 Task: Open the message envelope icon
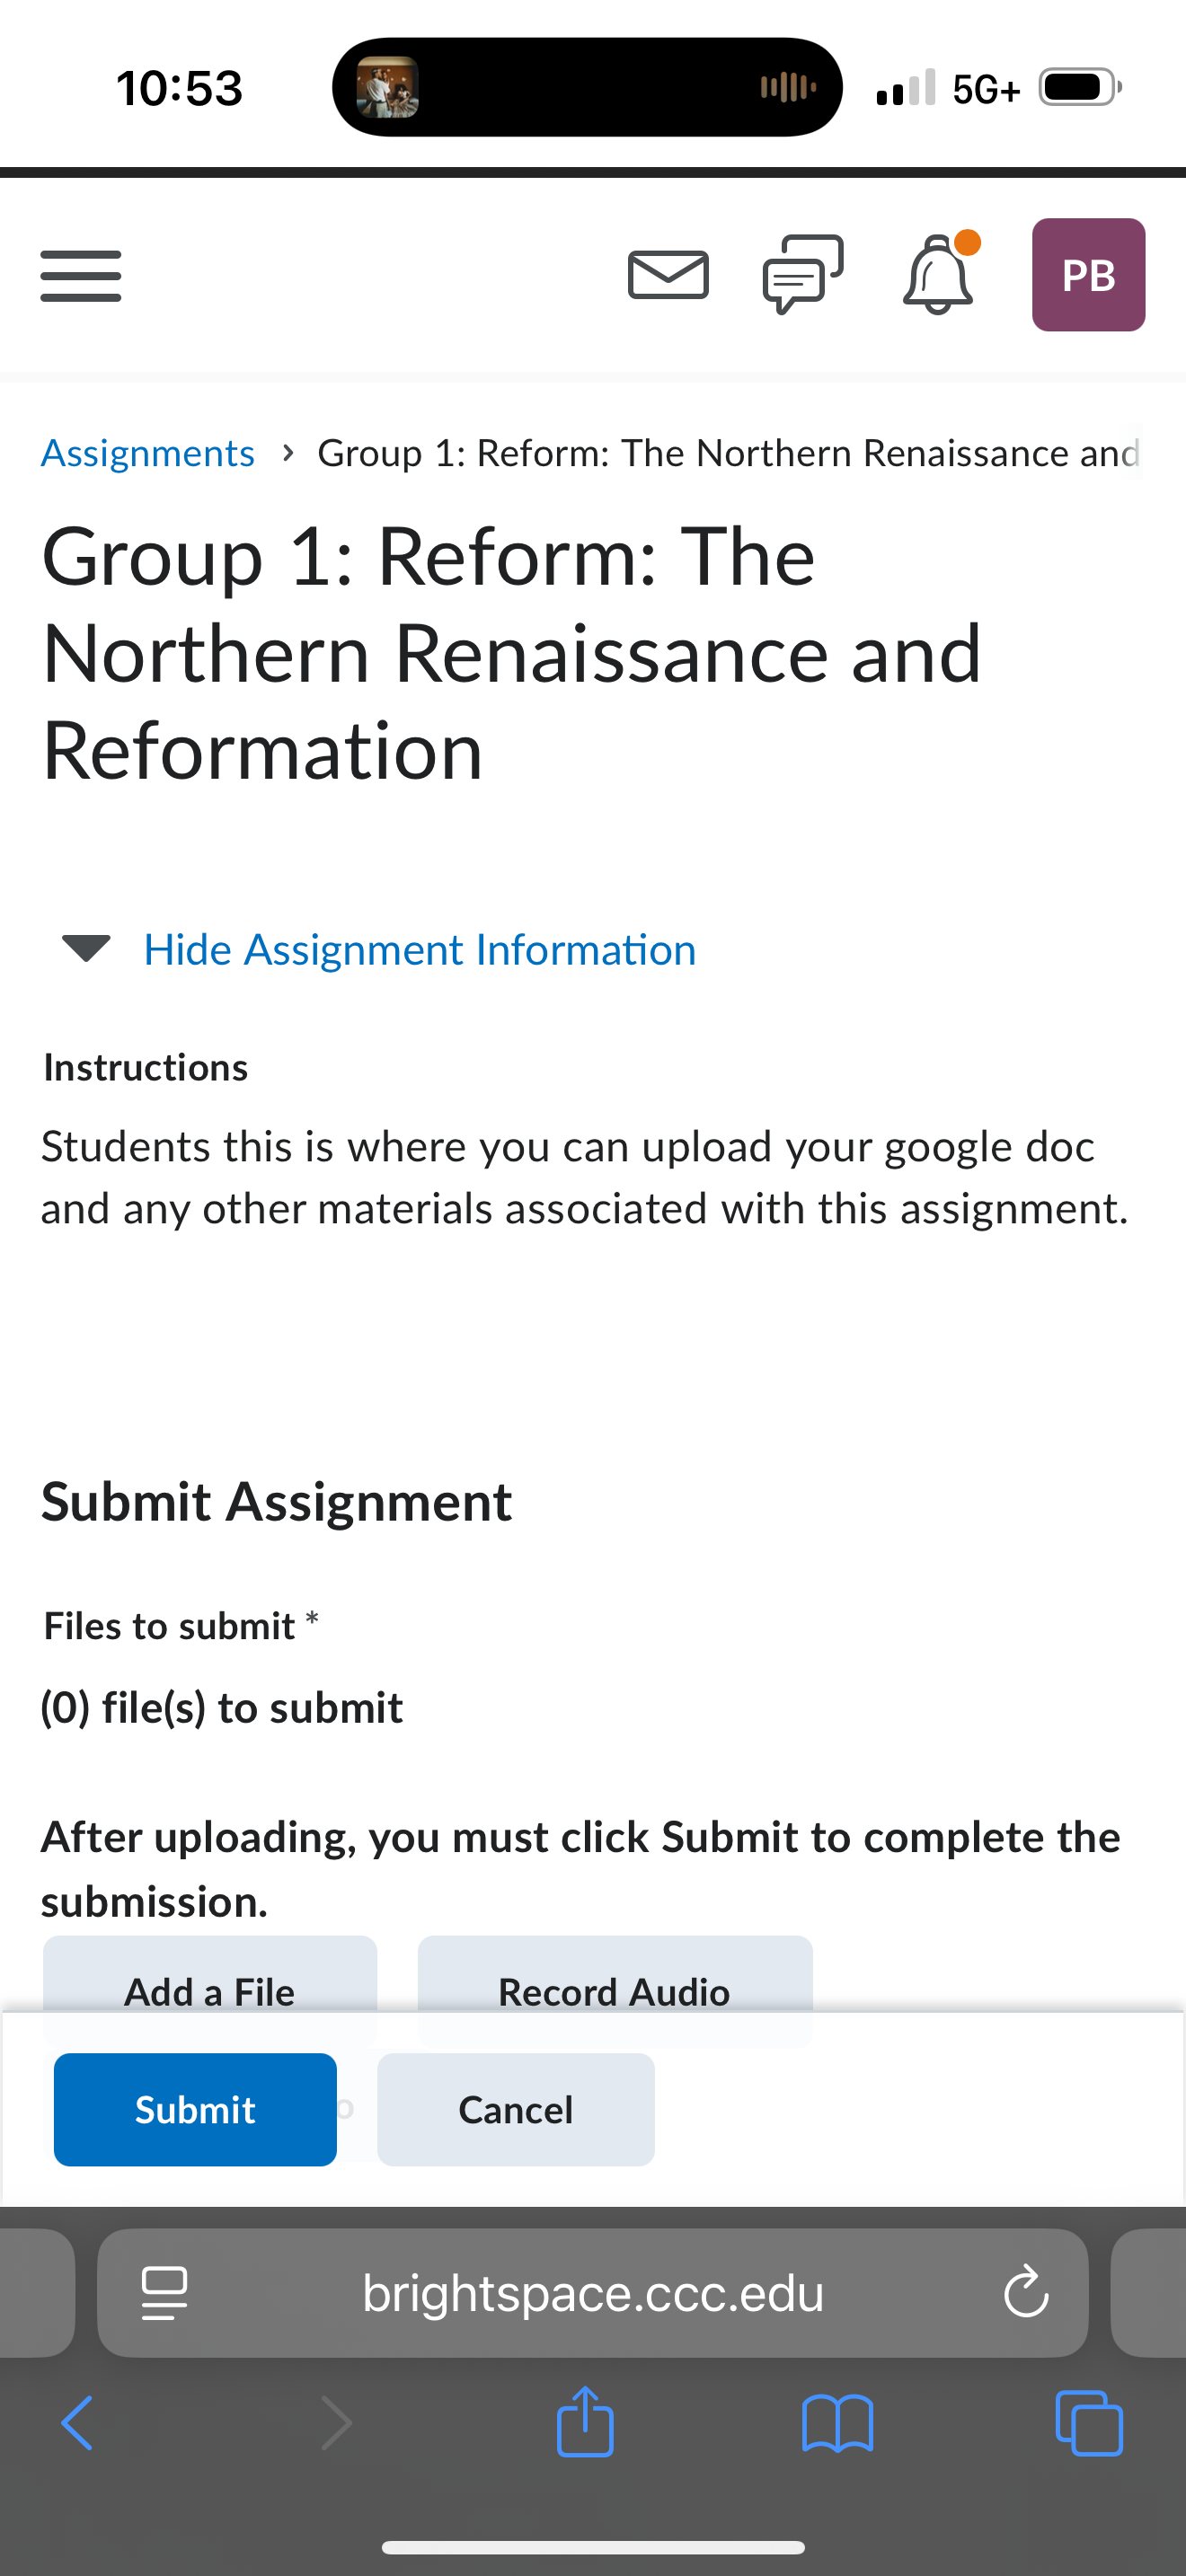pos(669,275)
